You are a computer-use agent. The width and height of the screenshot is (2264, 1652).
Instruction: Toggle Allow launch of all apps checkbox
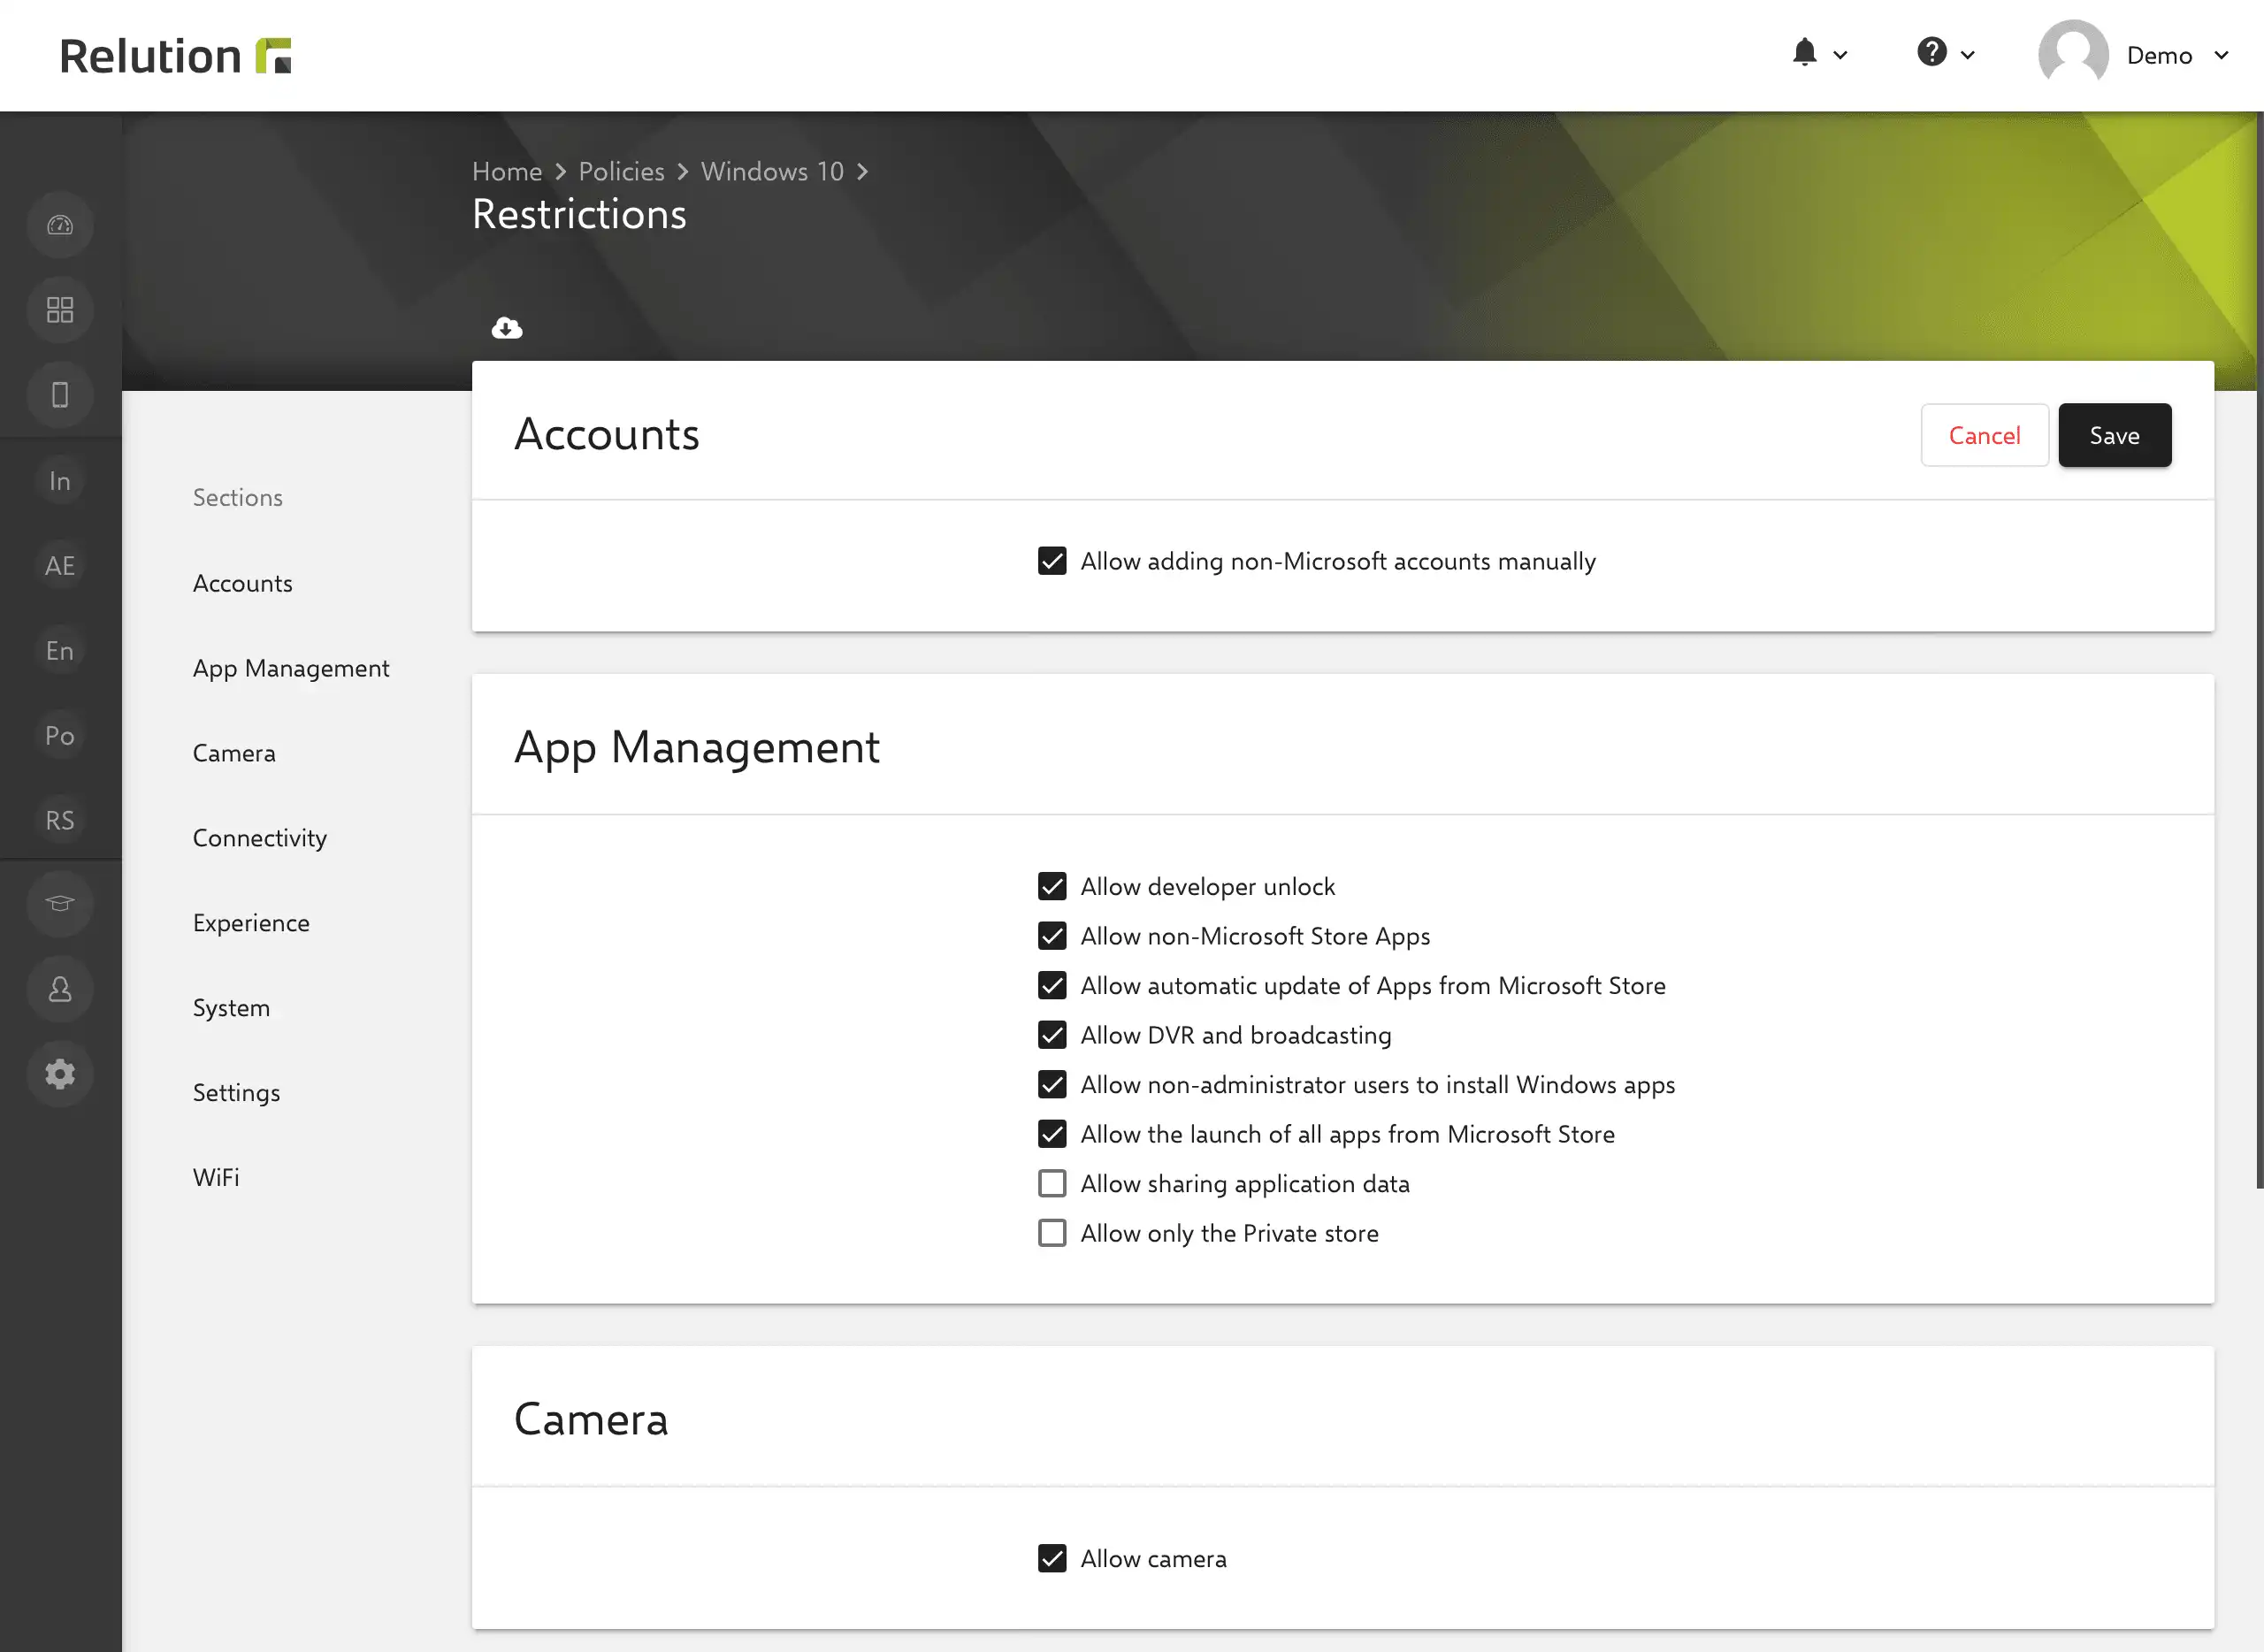point(1052,1134)
